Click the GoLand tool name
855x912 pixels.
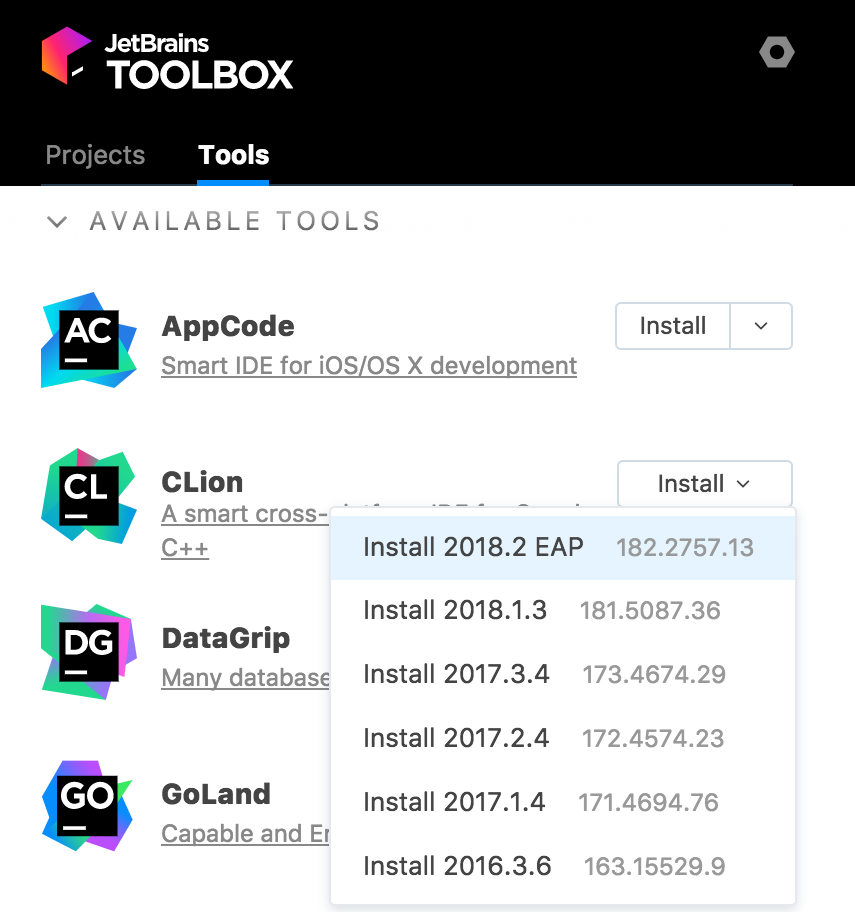pos(216,794)
